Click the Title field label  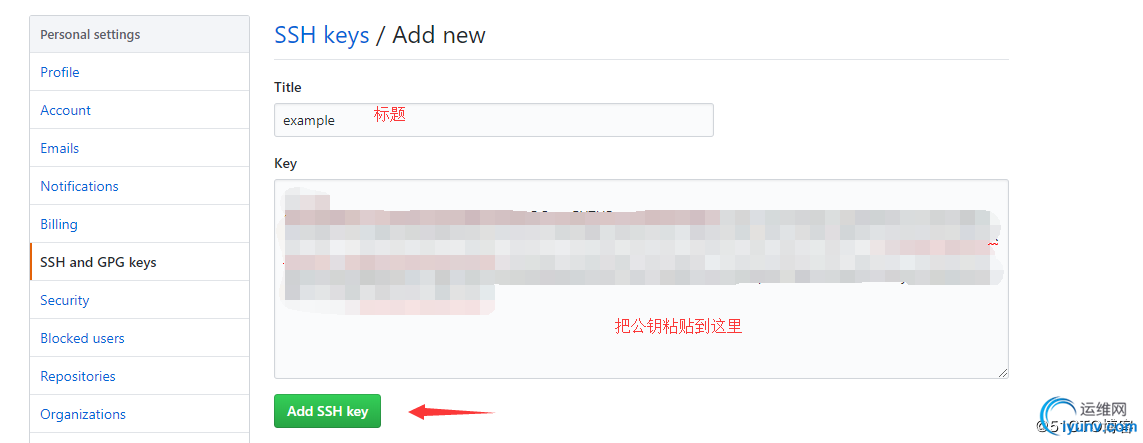point(287,87)
